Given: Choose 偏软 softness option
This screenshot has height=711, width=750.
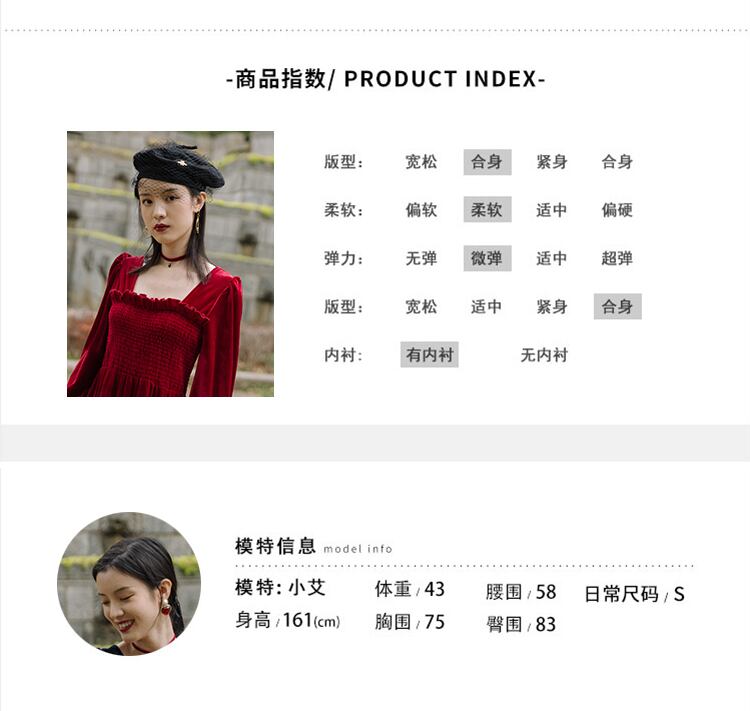Looking at the screenshot, I should point(421,210).
